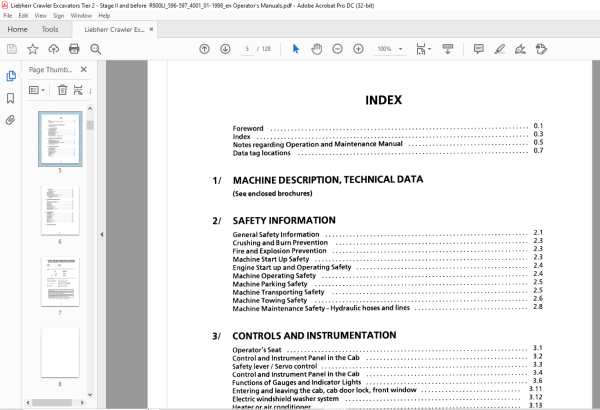Print the document using printer icon

point(74,49)
